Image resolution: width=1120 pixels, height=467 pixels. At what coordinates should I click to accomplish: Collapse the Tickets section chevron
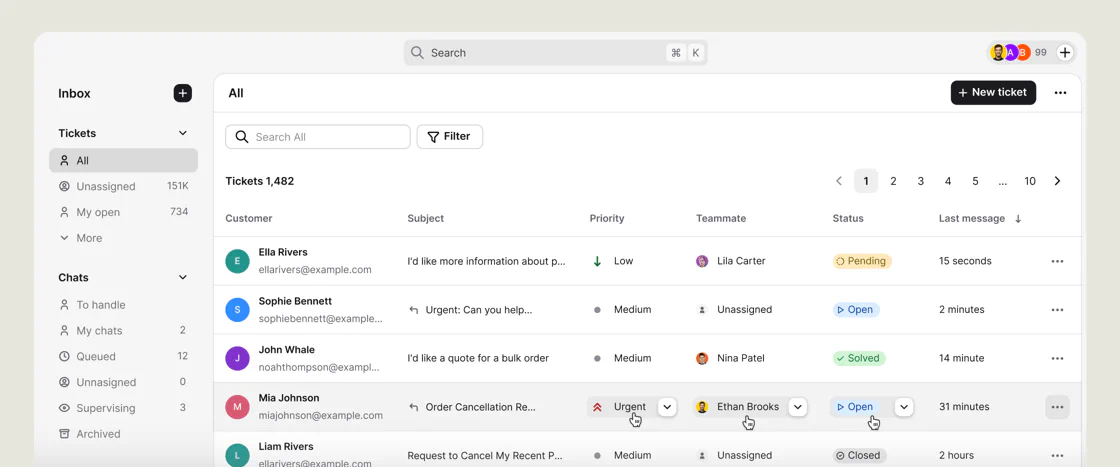click(x=183, y=134)
